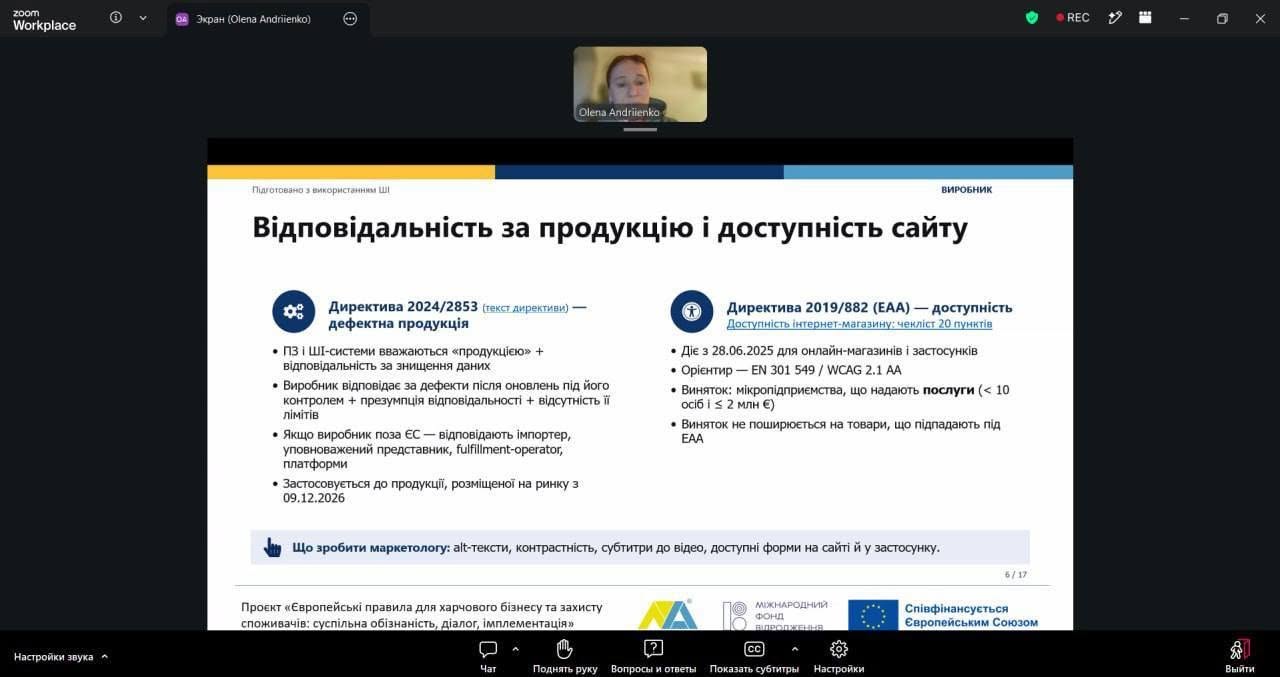Viewport: 1280px width, 677px height.
Task: Open the текст директиви link
Action: (525, 308)
